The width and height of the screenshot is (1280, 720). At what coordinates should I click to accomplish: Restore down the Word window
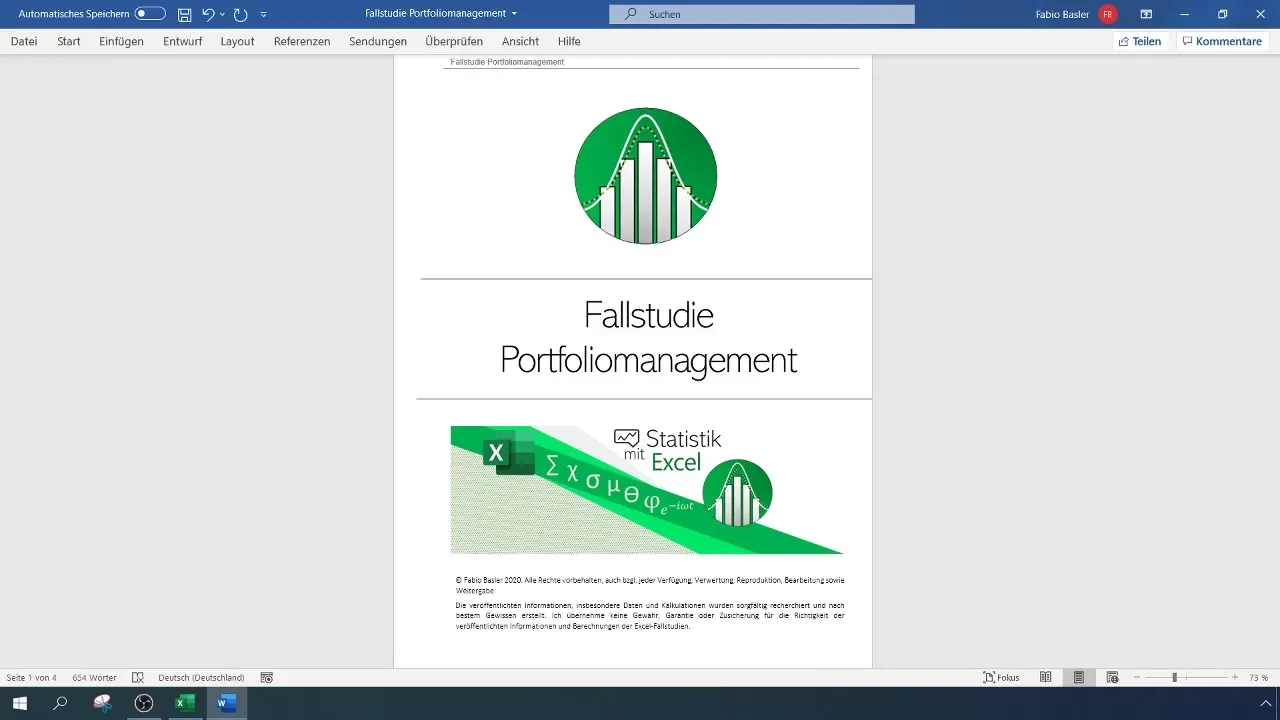(1222, 14)
